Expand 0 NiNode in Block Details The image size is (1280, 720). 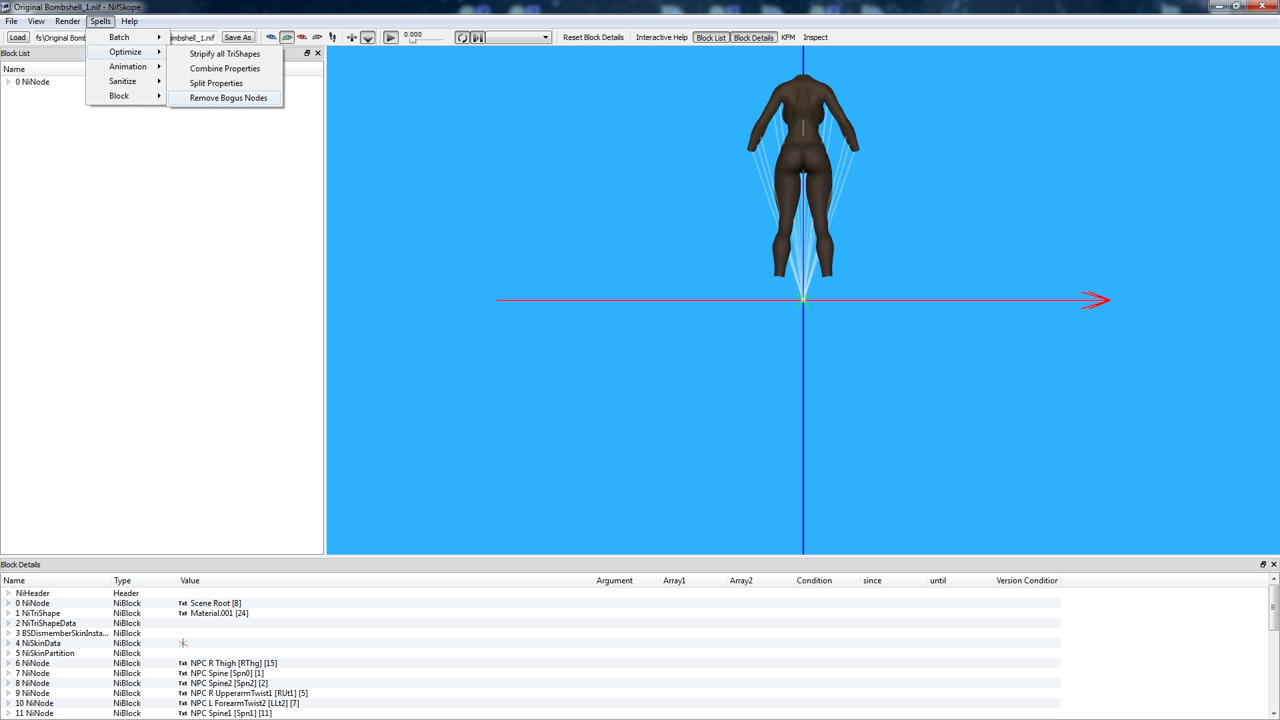click(x=8, y=603)
